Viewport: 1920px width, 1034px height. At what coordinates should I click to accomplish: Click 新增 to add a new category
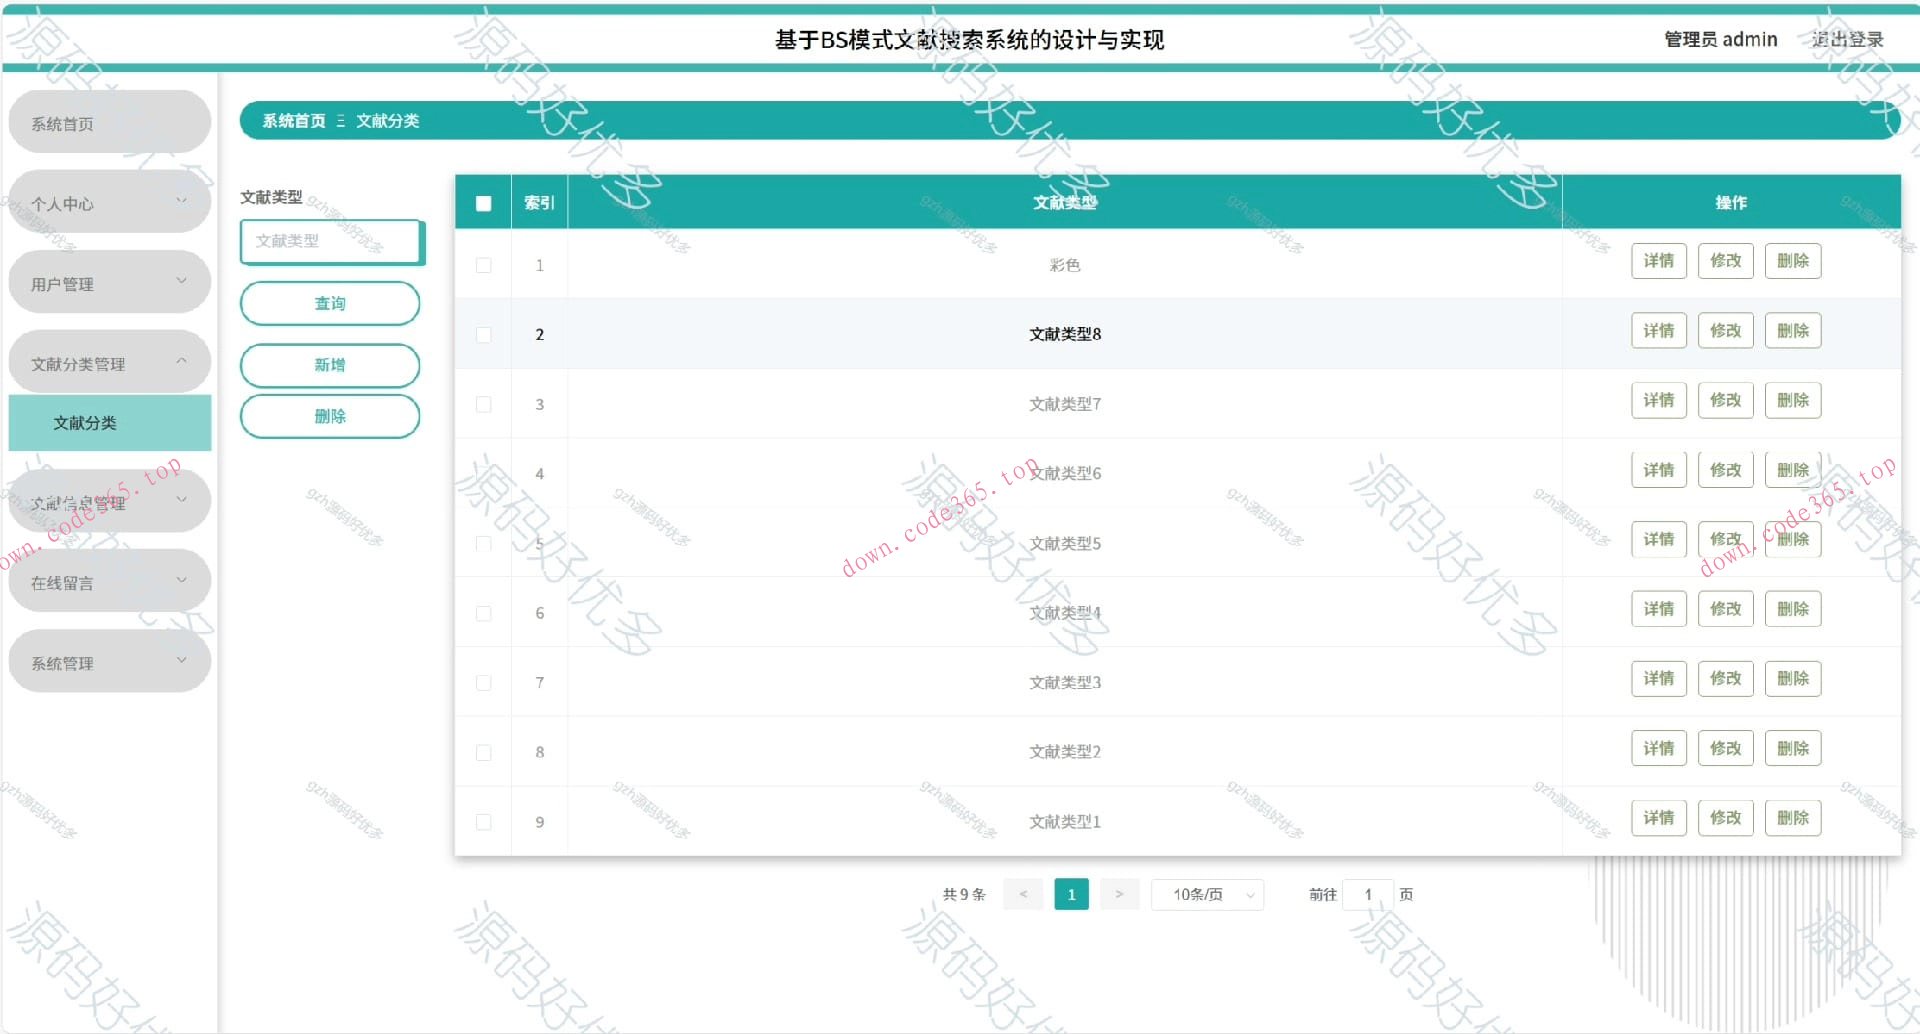coord(330,365)
